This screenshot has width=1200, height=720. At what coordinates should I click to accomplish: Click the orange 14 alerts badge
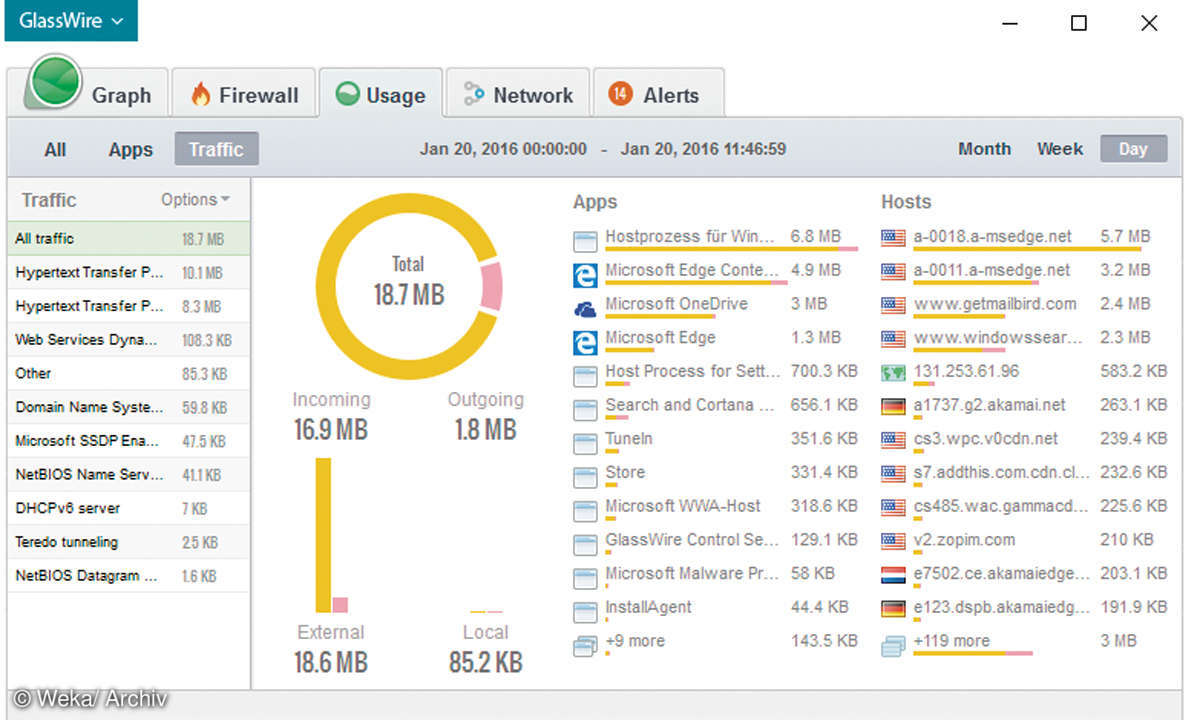coord(620,94)
